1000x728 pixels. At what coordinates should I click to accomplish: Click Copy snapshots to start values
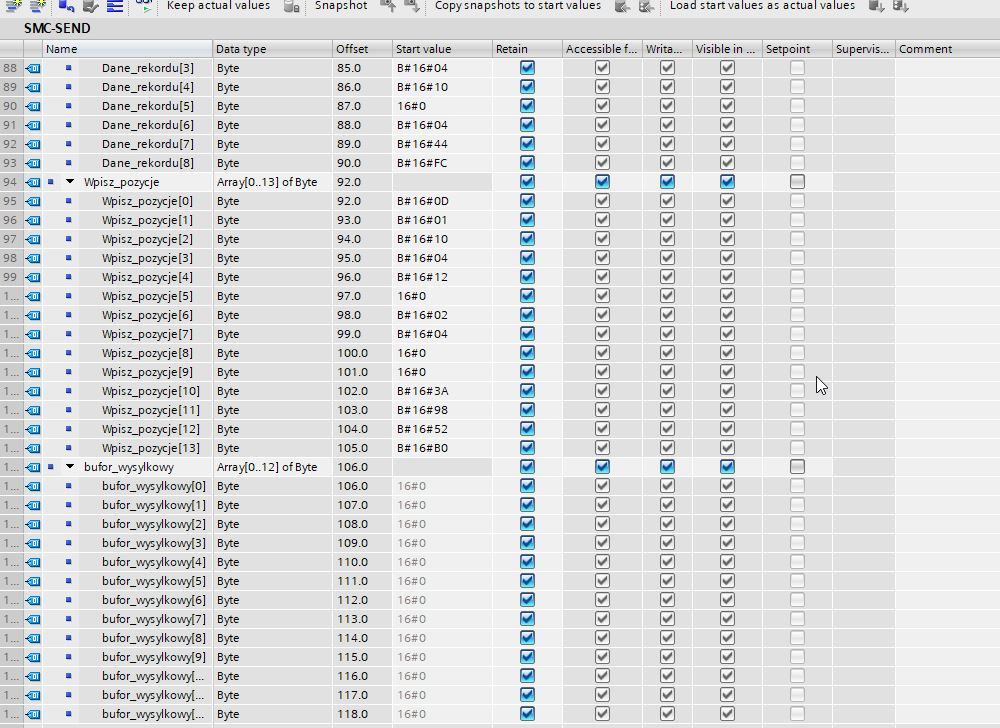pos(517,6)
